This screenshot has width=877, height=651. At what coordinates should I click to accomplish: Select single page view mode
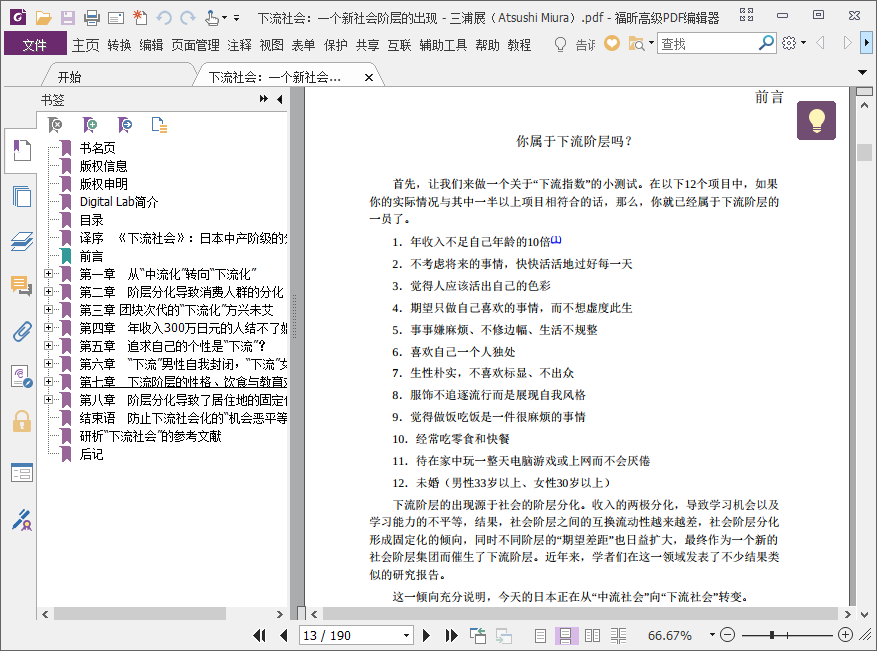click(x=540, y=635)
